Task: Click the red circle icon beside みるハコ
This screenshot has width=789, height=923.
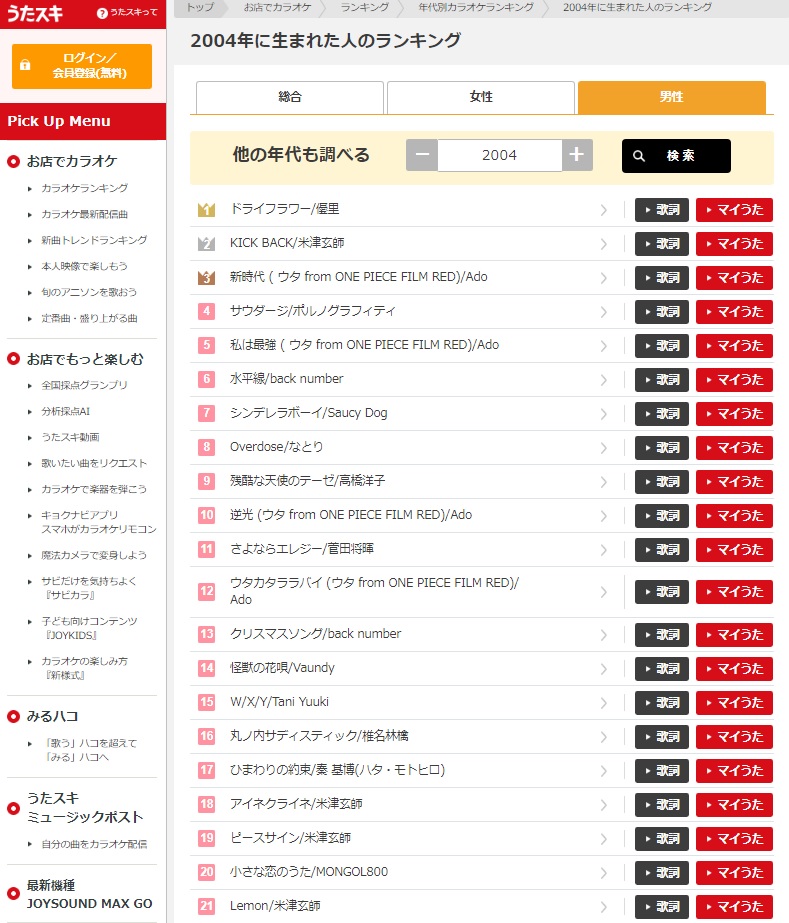Action: pyautogui.click(x=14, y=716)
